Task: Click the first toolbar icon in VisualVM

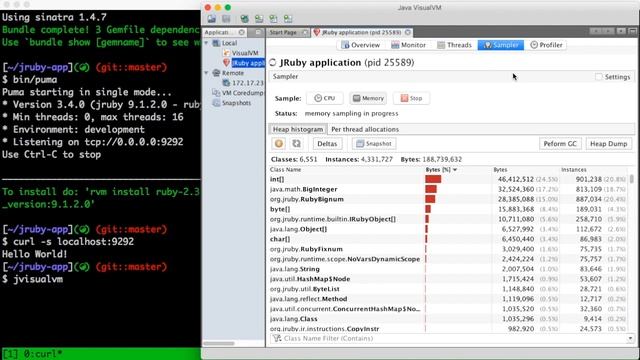Action: pos(211,19)
